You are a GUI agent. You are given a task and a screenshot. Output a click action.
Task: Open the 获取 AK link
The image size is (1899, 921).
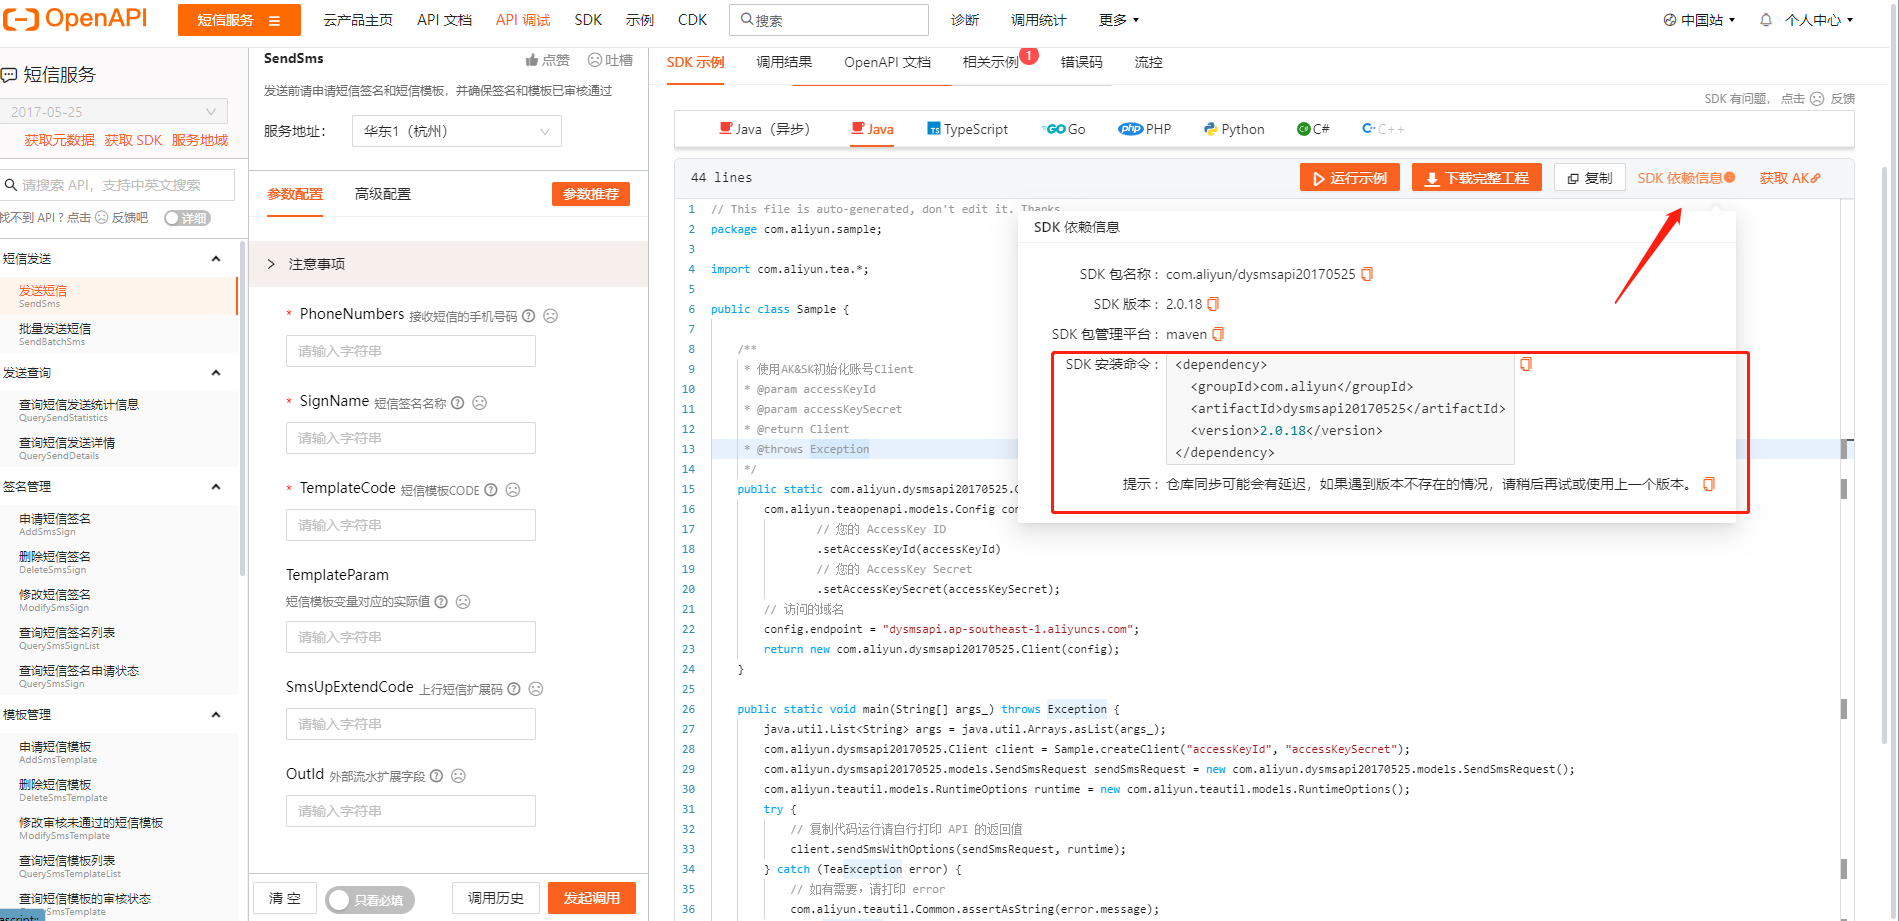pos(1790,178)
